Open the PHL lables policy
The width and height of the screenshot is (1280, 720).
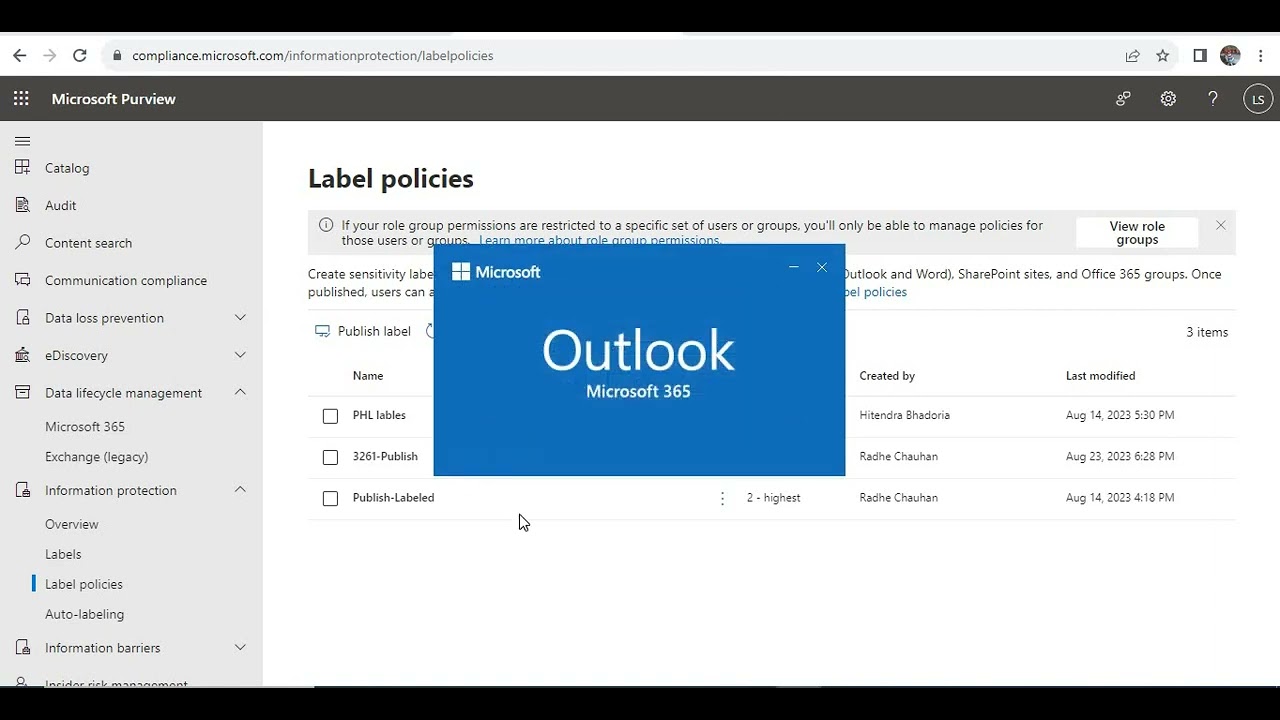pyautogui.click(x=379, y=415)
